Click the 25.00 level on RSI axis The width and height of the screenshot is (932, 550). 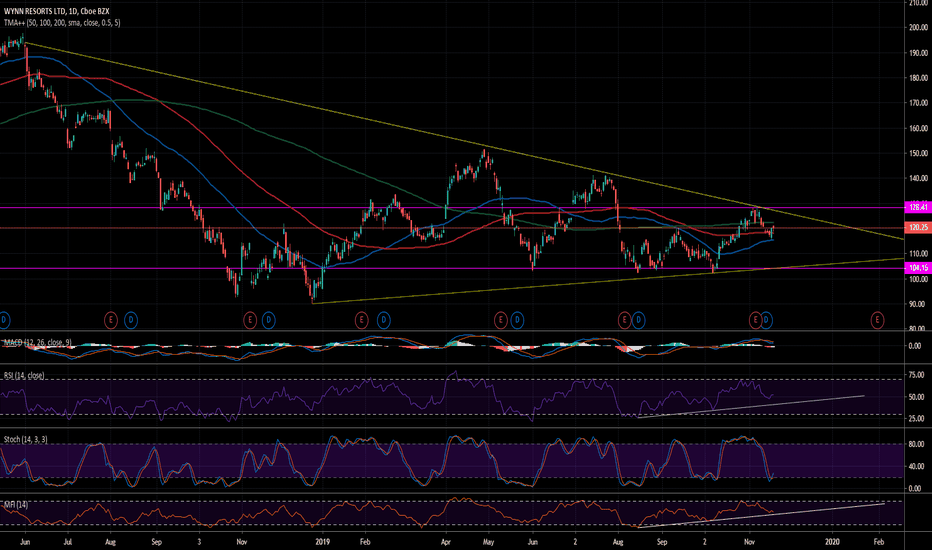point(917,419)
